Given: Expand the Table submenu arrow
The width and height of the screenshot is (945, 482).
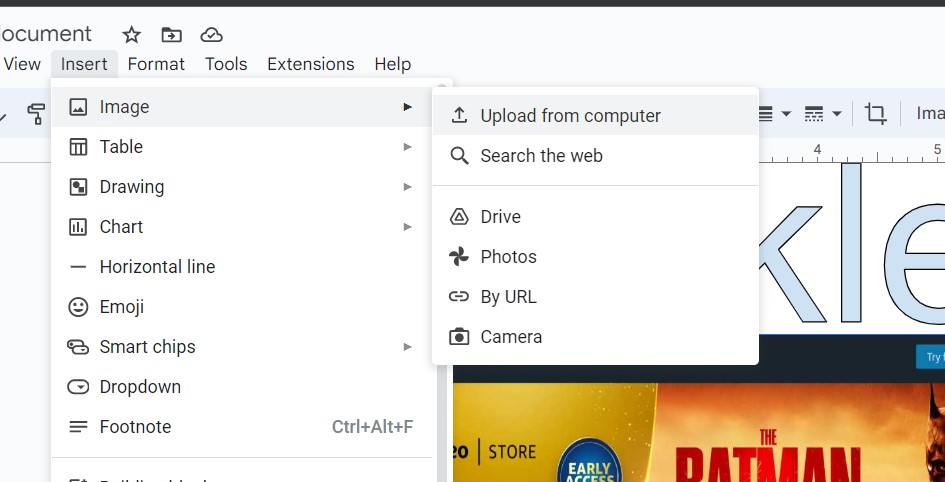Looking at the screenshot, I should pos(407,147).
